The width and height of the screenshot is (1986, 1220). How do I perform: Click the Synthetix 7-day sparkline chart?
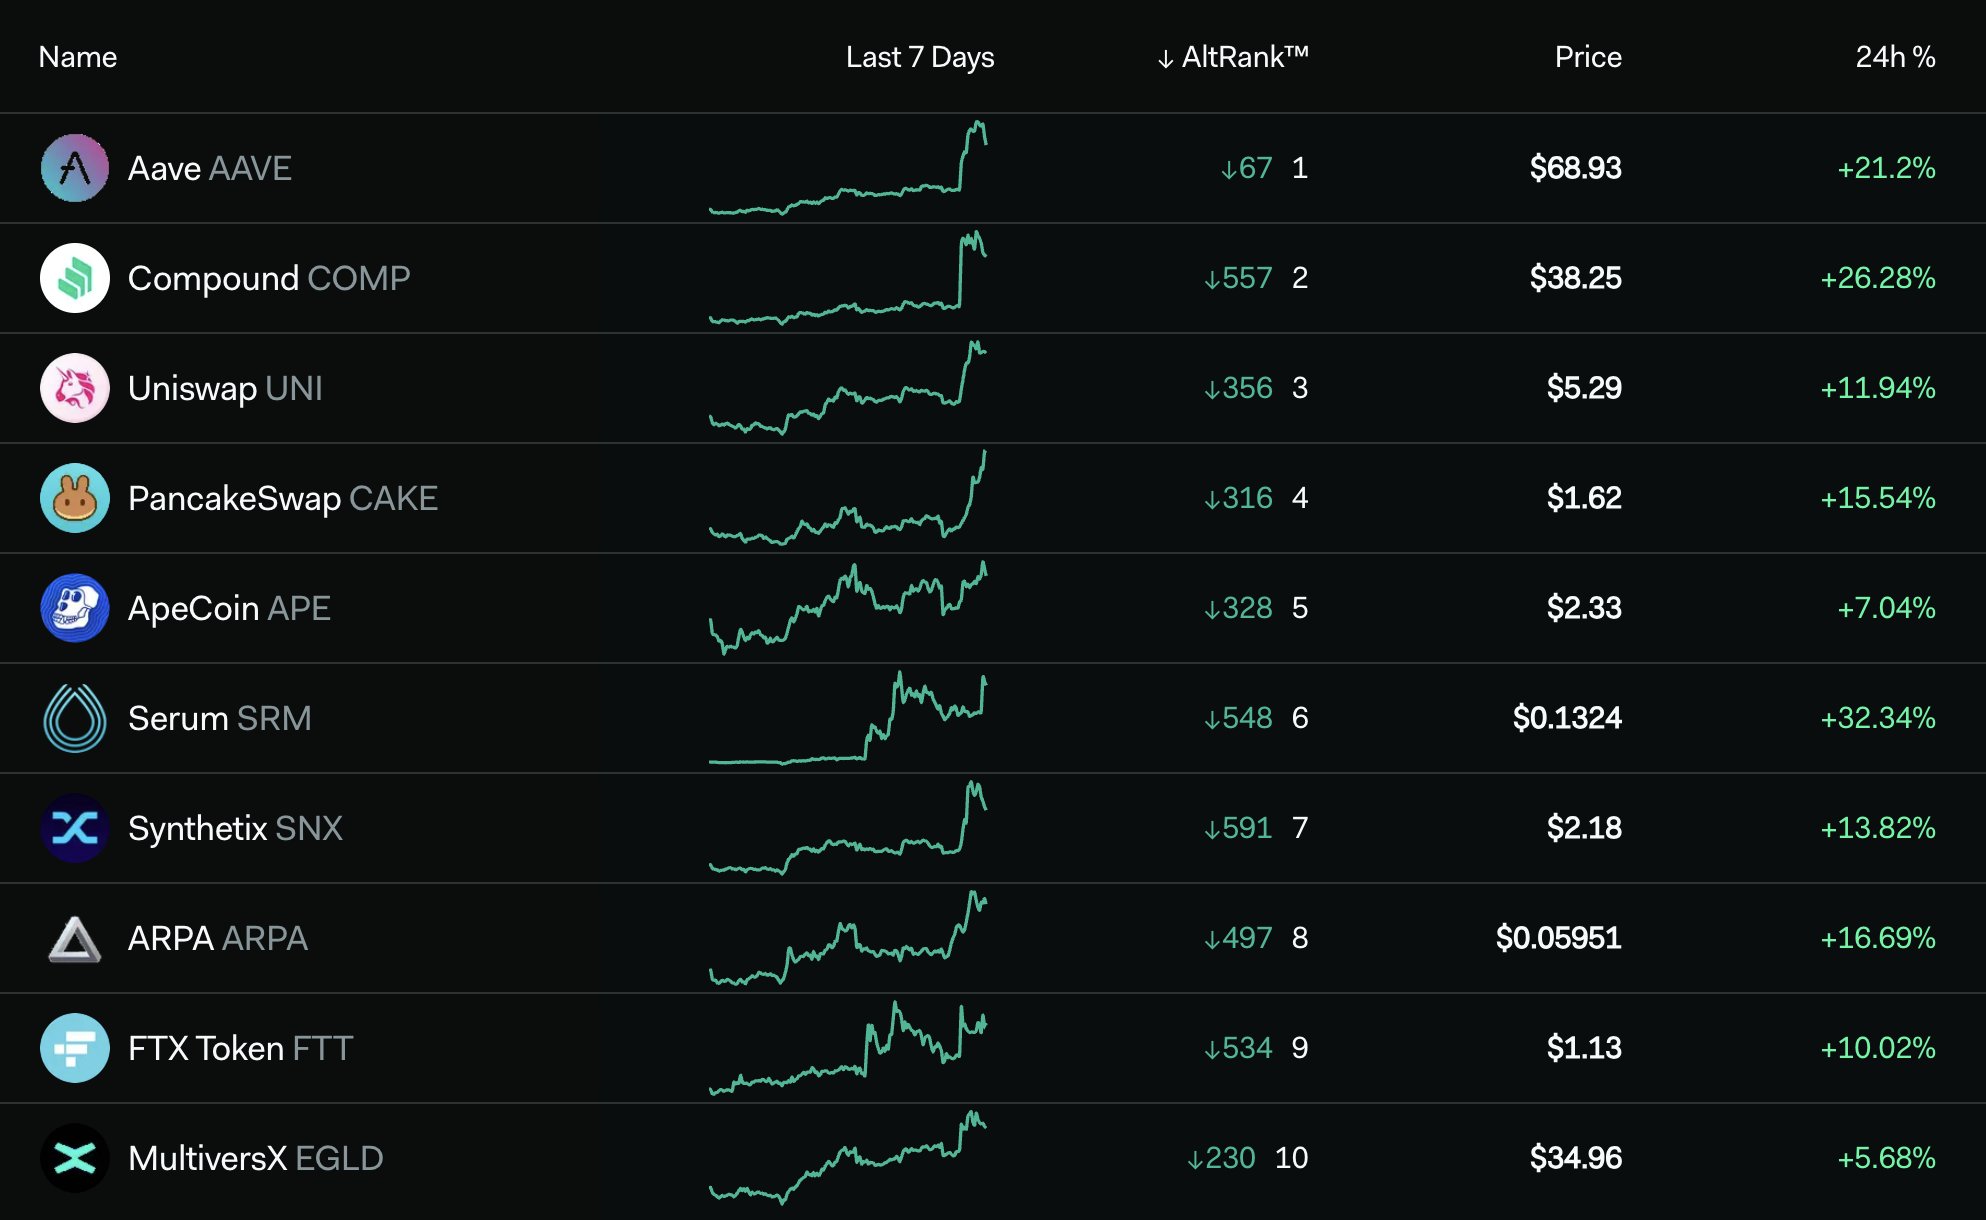coord(848,828)
